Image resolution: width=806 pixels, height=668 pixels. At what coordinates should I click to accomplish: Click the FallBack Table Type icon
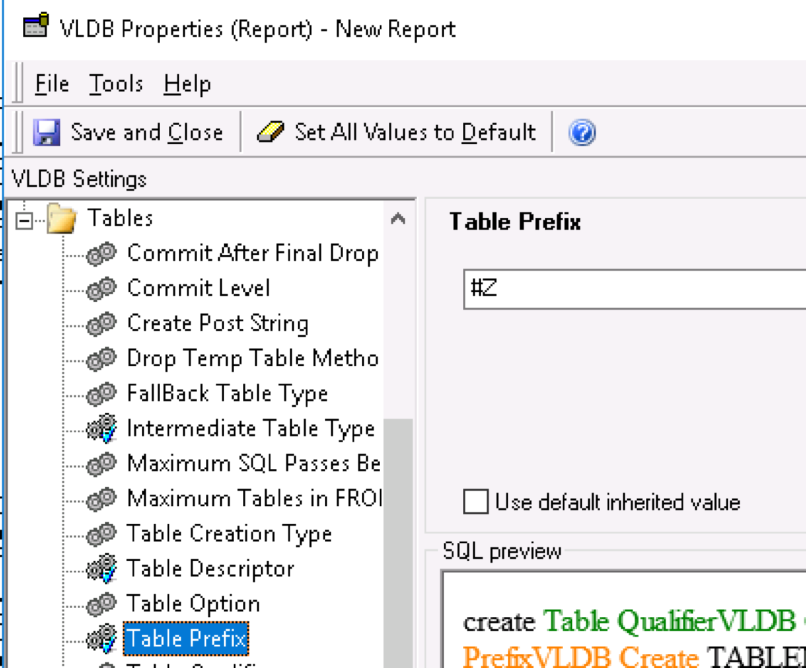pyautogui.click(x=102, y=393)
